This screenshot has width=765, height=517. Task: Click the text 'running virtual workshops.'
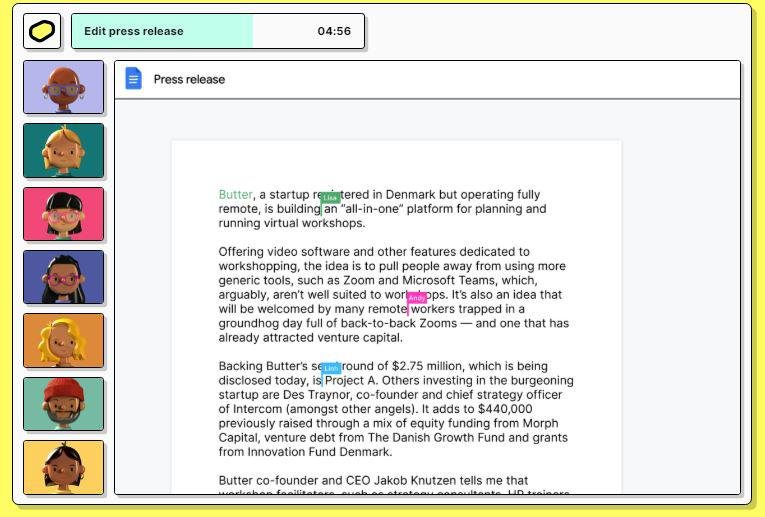[x=292, y=223]
